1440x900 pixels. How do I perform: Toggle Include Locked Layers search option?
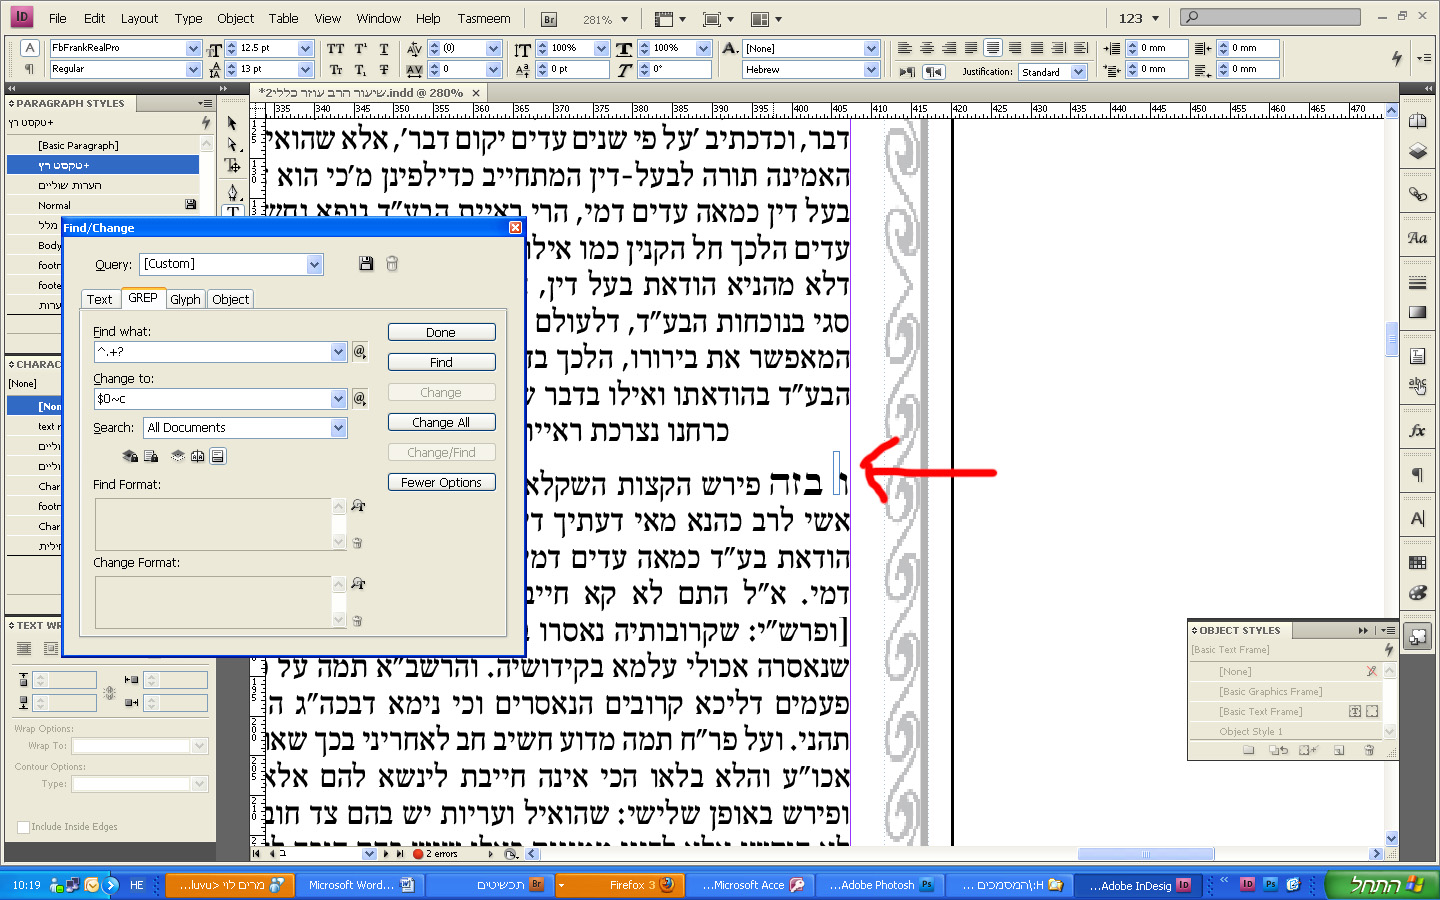coord(130,456)
